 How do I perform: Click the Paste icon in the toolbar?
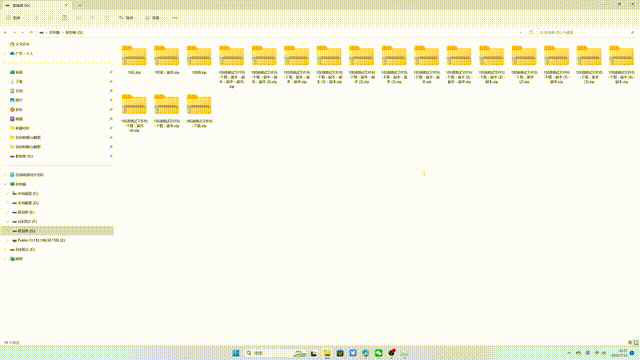point(64,18)
